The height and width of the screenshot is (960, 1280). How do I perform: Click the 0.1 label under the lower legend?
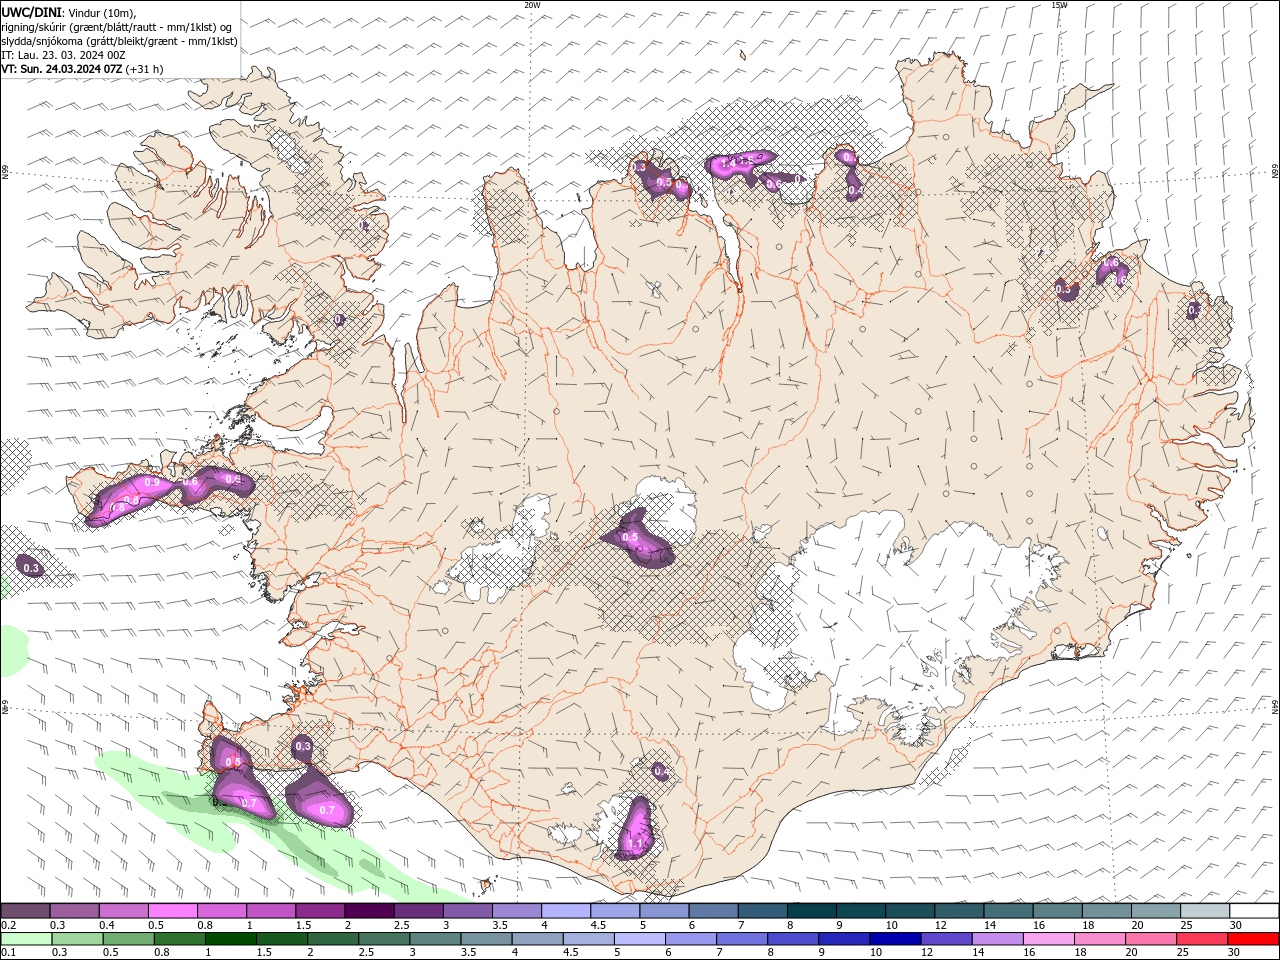[x=8, y=953]
